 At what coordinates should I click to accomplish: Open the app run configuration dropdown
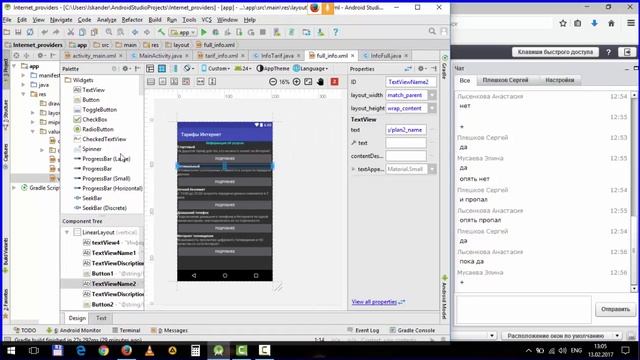(183, 32)
